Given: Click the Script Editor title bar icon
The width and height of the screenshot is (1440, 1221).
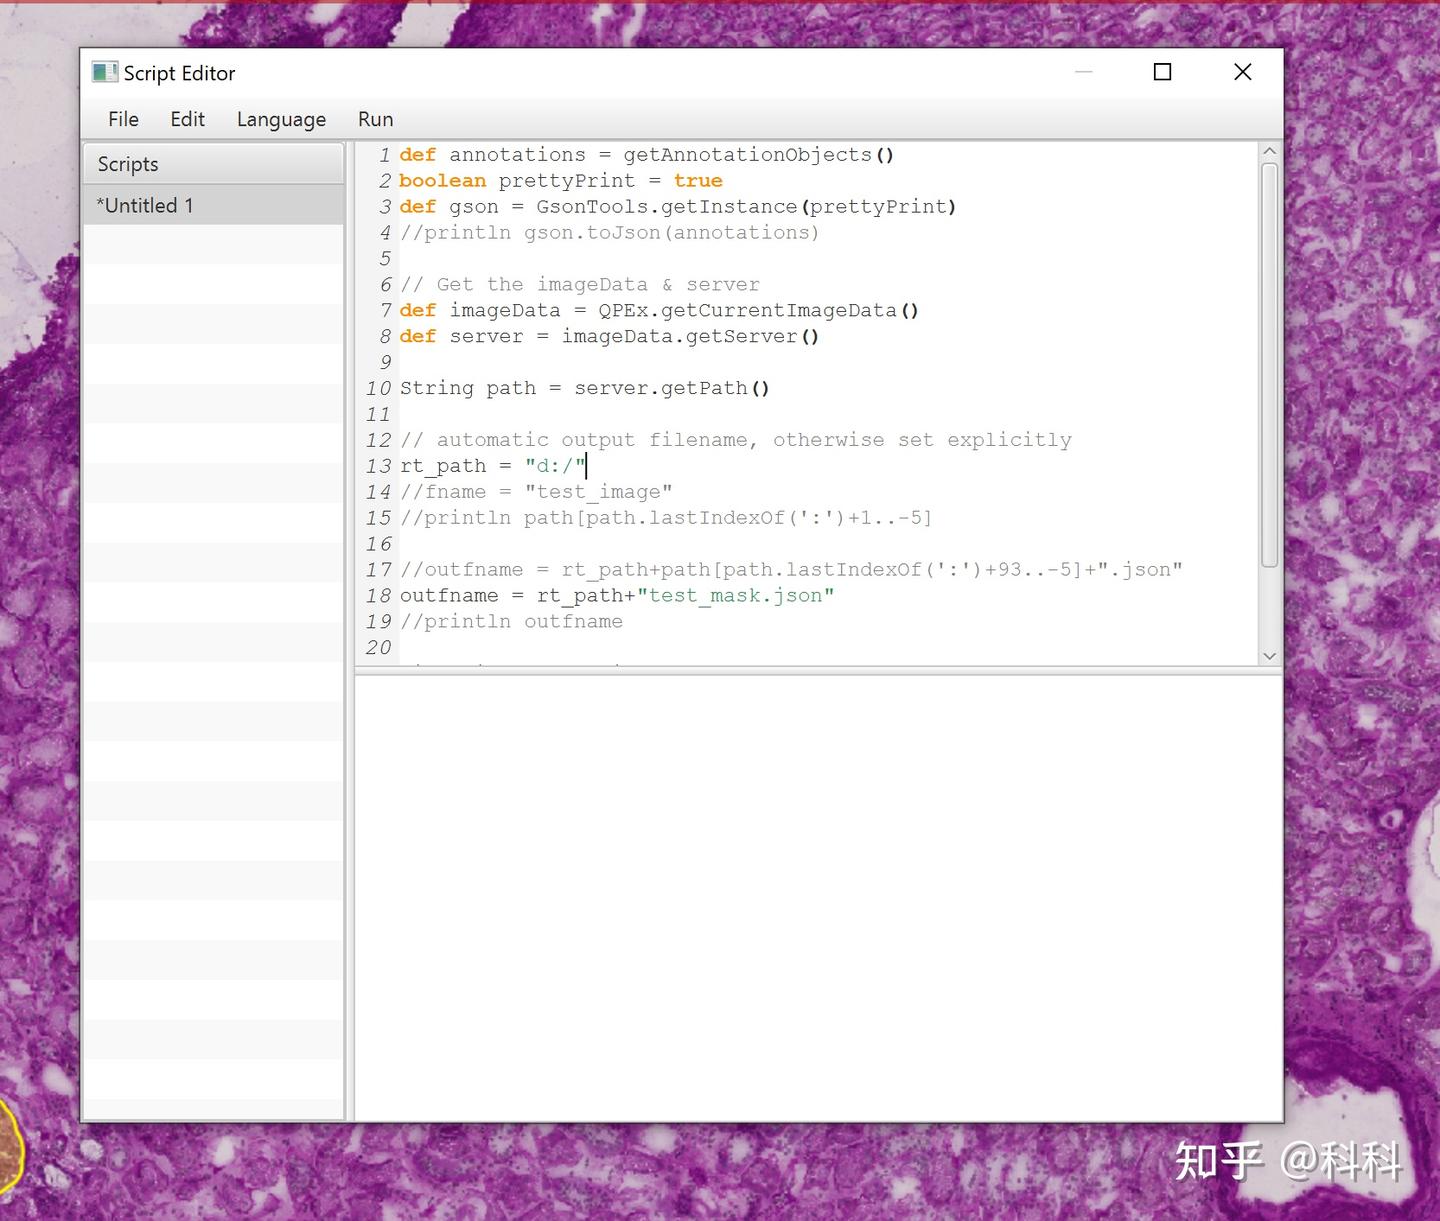Looking at the screenshot, I should pyautogui.click(x=103, y=71).
